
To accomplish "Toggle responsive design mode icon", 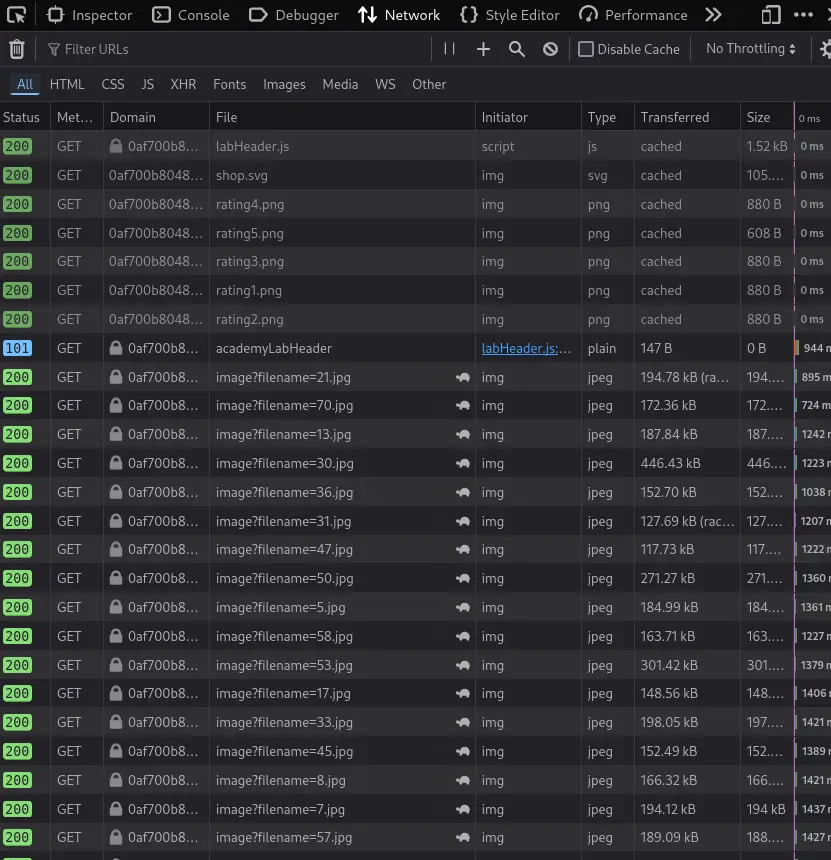I will (x=771, y=15).
